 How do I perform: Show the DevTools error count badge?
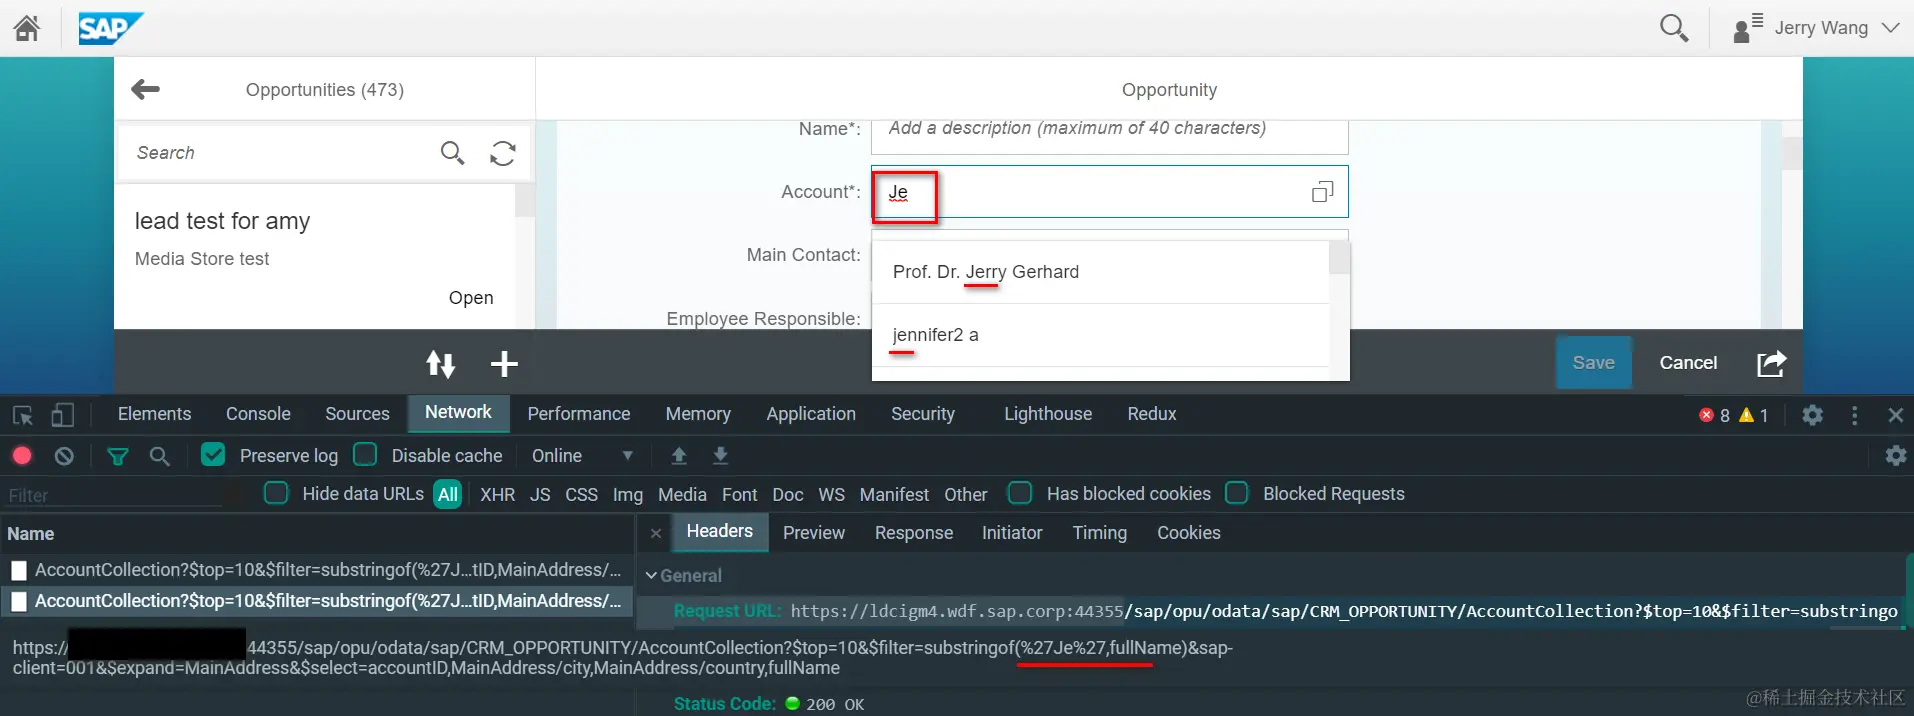click(1714, 415)
